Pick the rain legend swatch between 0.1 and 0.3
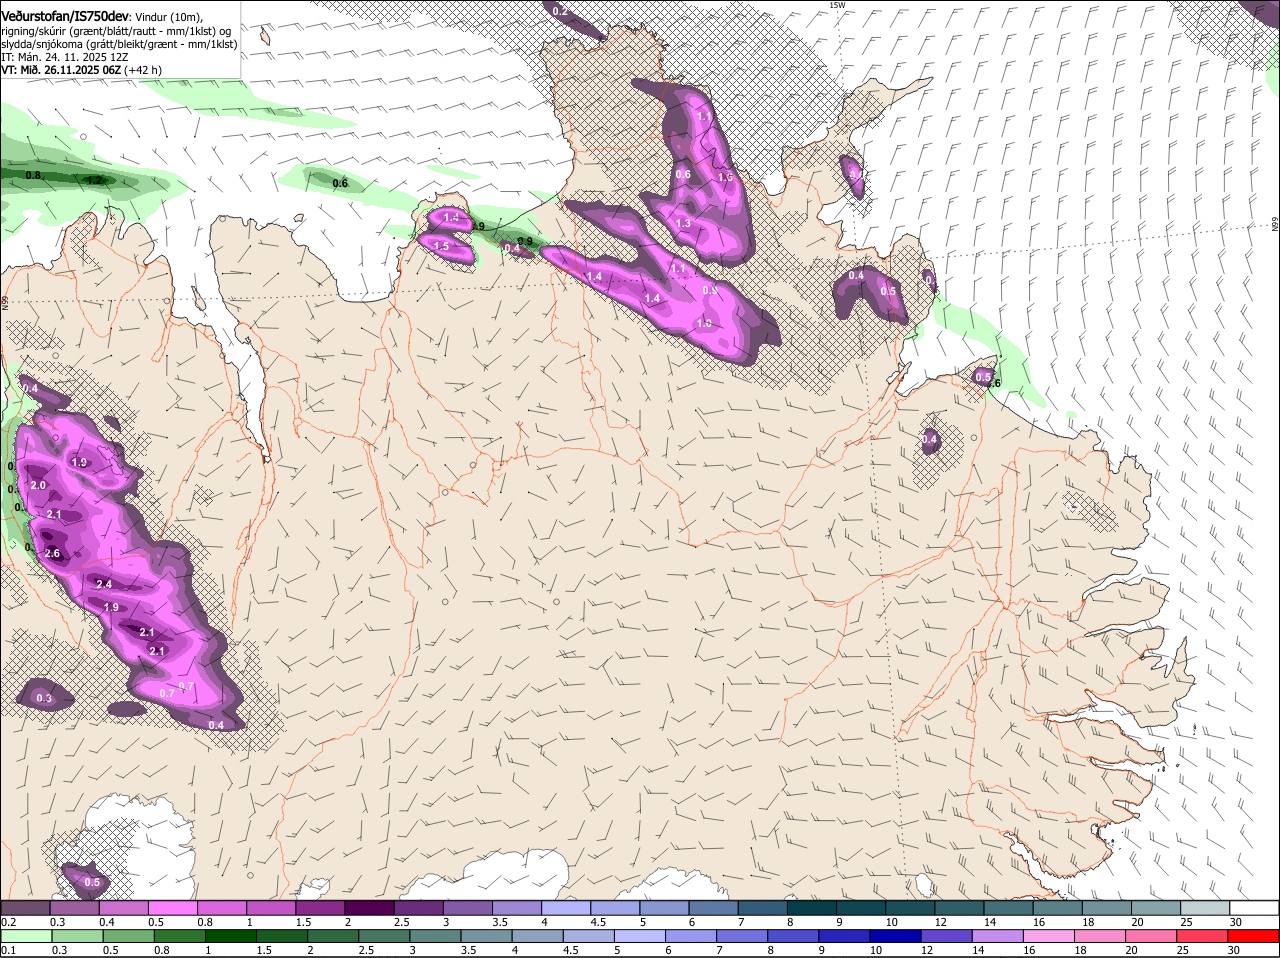The image size is (1280, 958). [x=25, y=936]
